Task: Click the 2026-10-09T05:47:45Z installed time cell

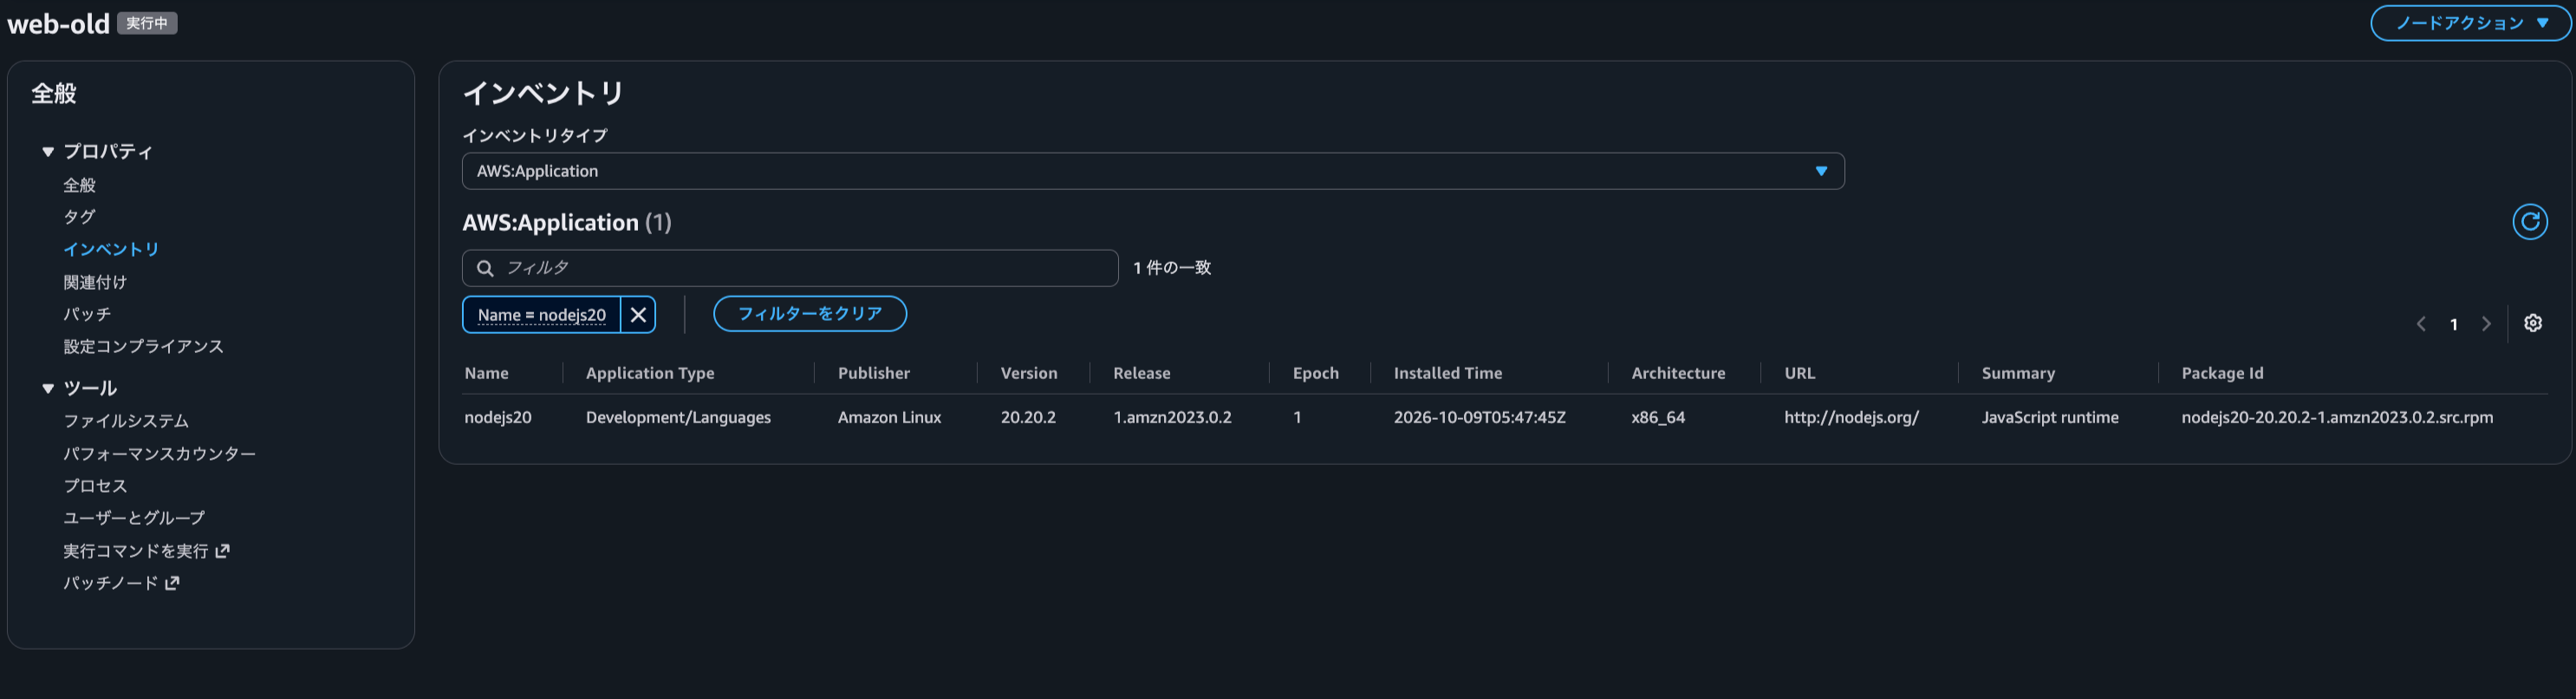Action: (1480, 417)
